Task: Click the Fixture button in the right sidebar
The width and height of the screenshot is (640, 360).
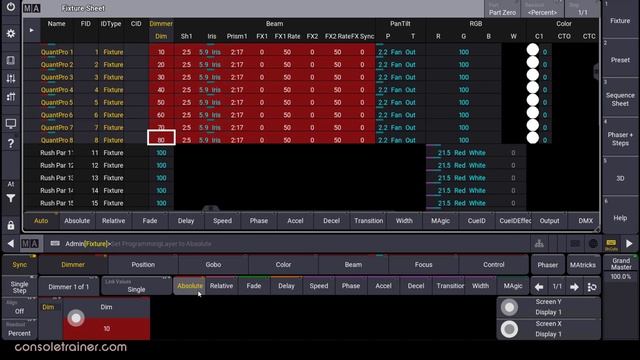Action: click(x=620, y=20)
